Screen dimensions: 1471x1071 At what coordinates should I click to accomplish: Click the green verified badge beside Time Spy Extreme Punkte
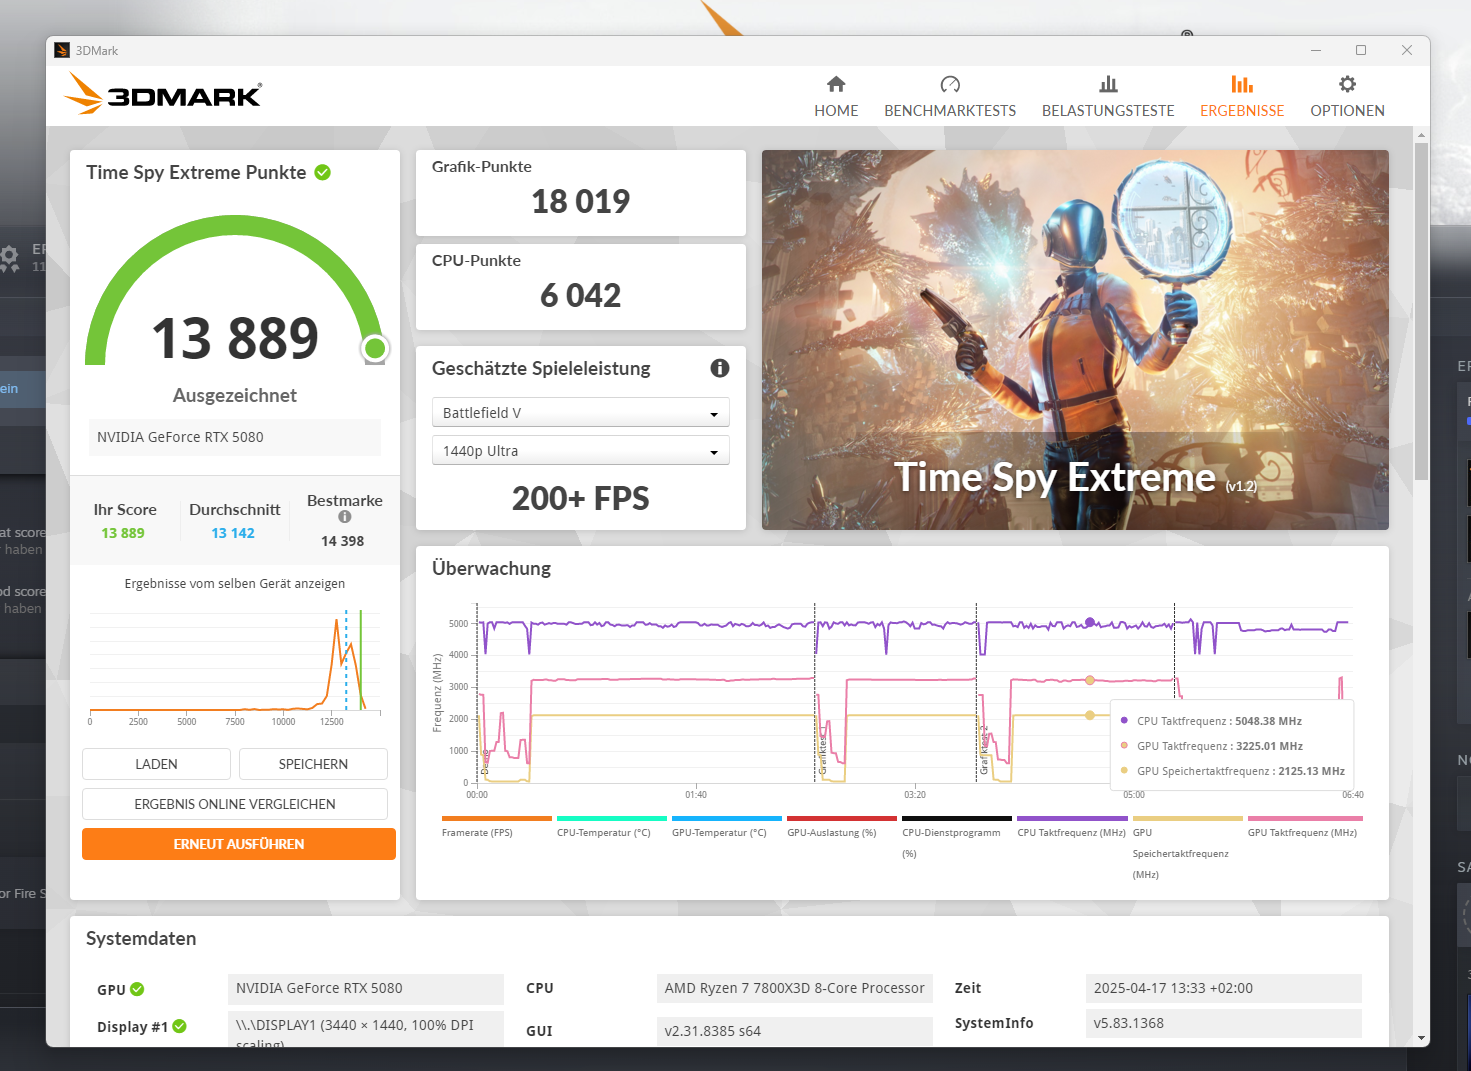click(322, 172)
